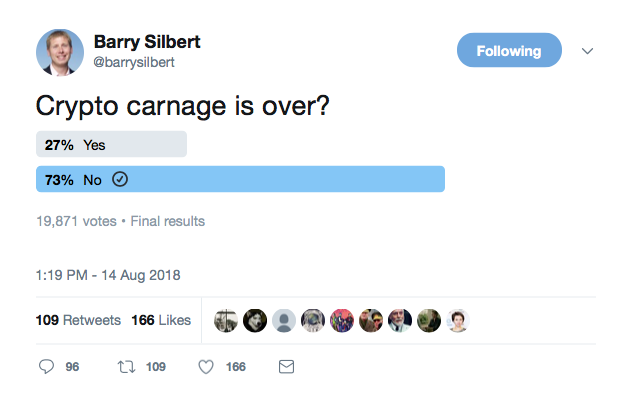Click the 96 replies count
Image resolution: width=634 pixels, height=403 pixels.
point(72,367)
